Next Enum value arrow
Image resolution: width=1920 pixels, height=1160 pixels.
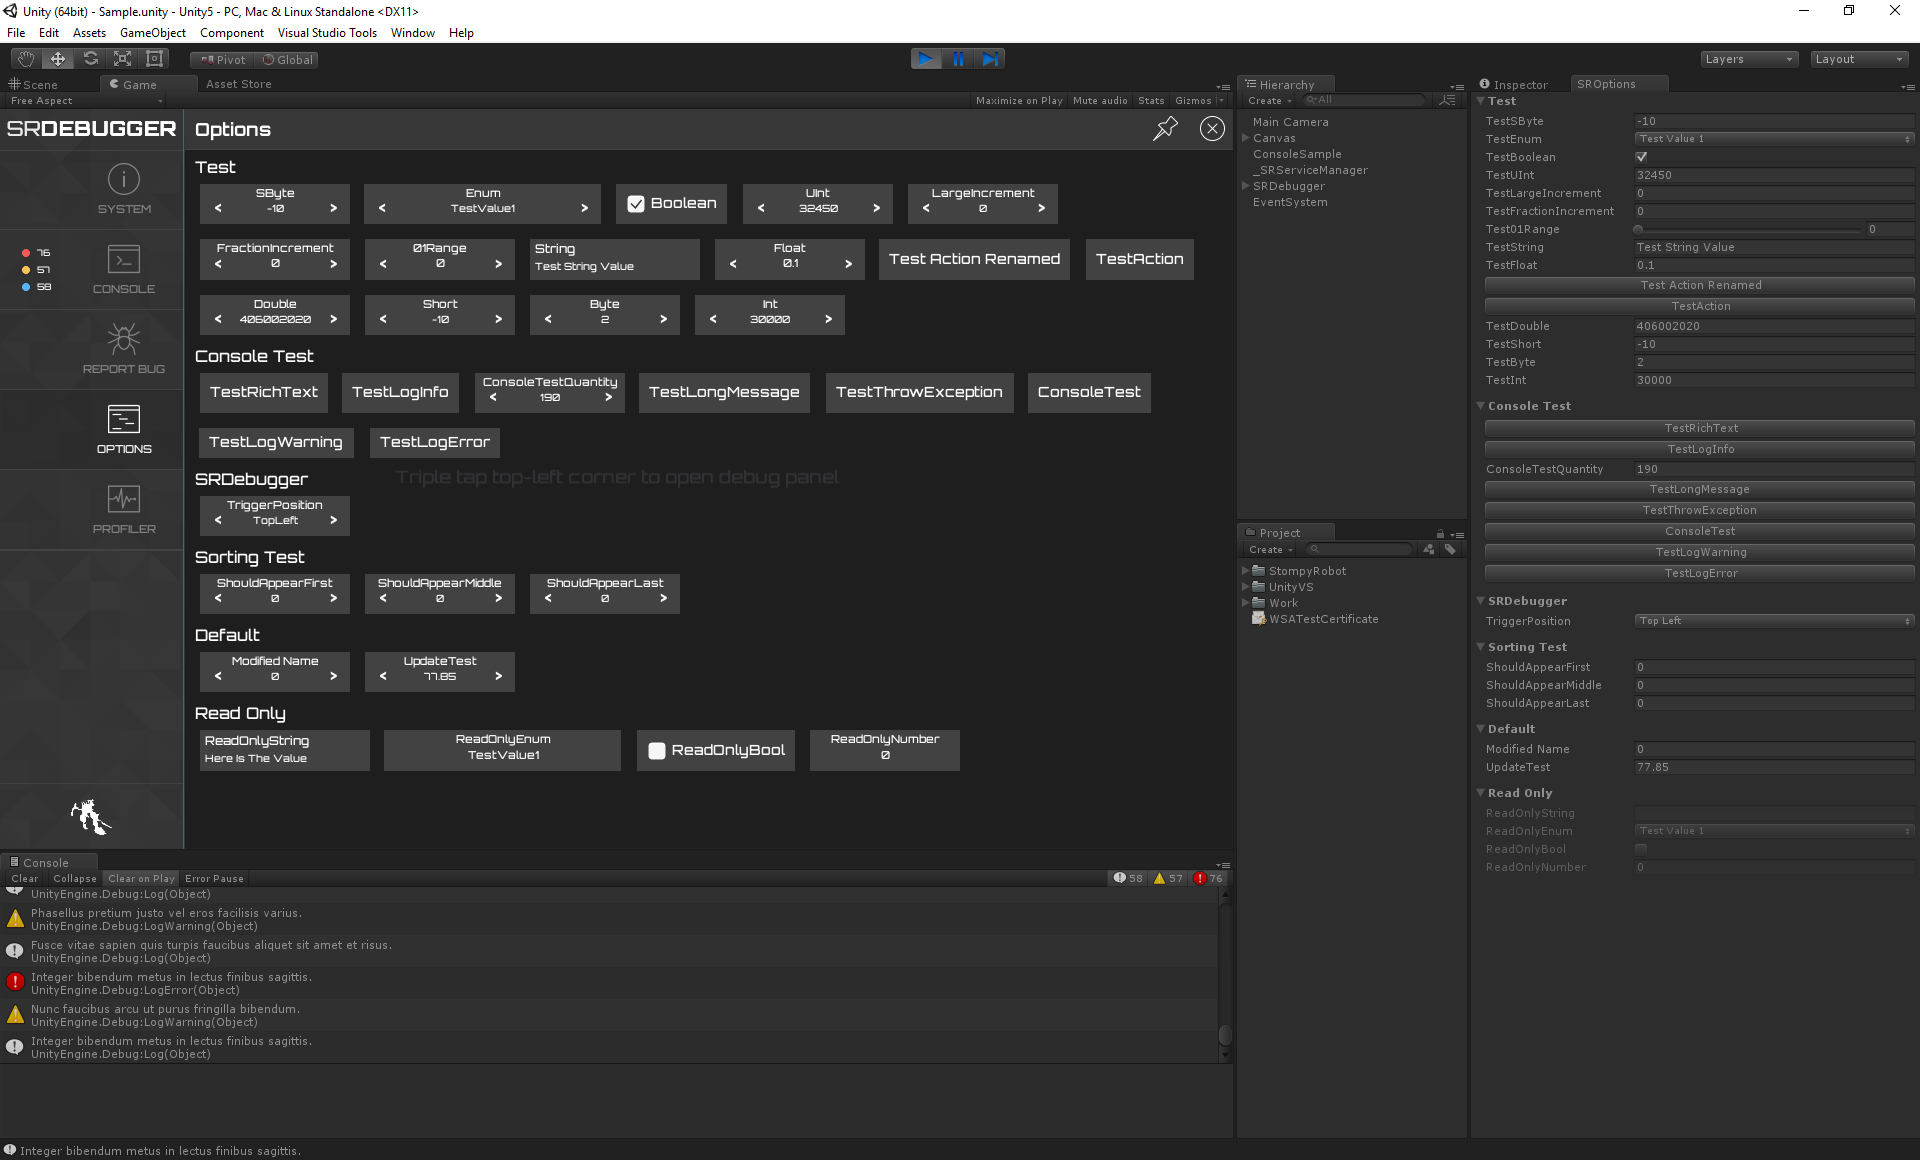tap(584, 208)
